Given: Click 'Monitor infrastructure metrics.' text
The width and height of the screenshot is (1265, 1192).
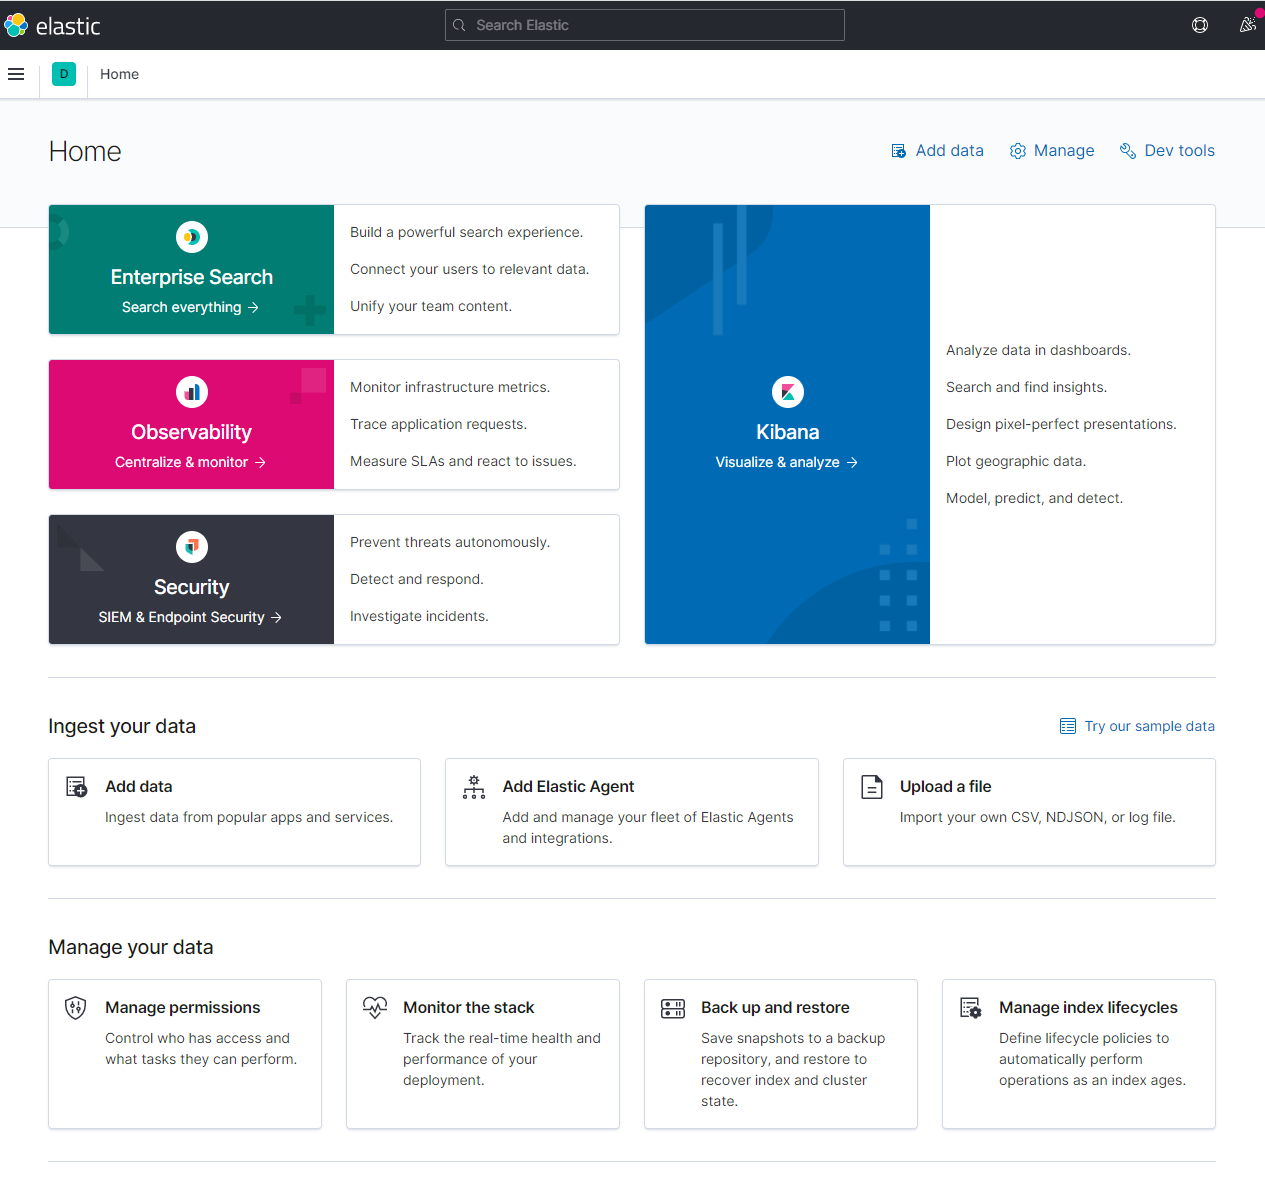Looking at the screenshot, I should click(x=450, y=387).
